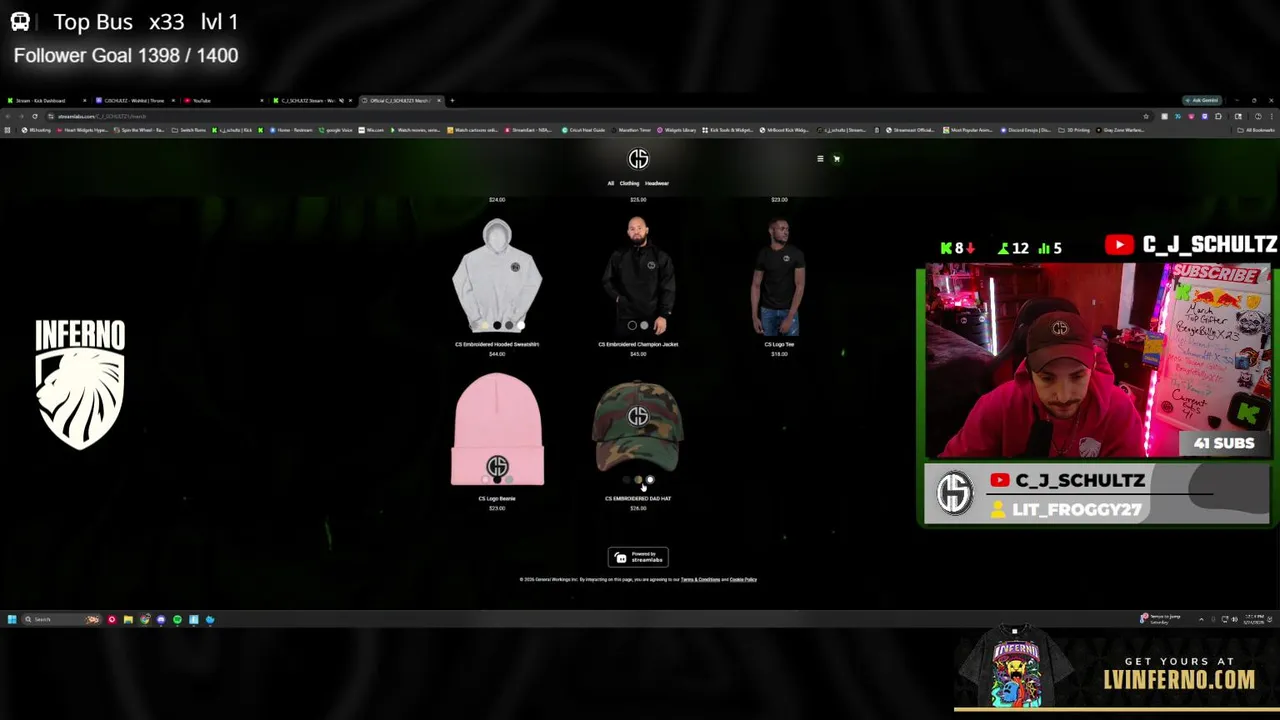Open the pink CS Logo Beanie image
Viewport: 1280px width, 720px height.
tap(497, 430)
